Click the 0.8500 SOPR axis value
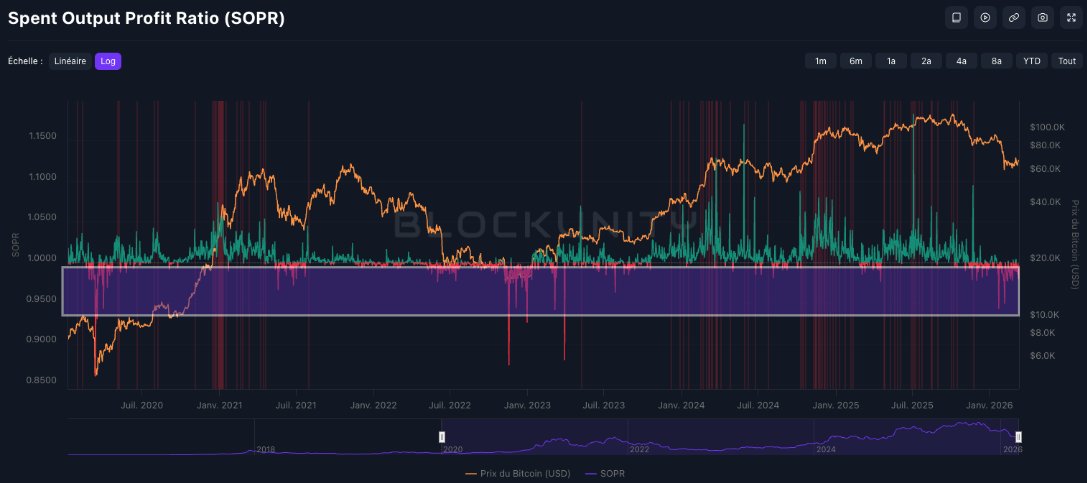This screenshot has width=1087, height=483. pos(44,380)
